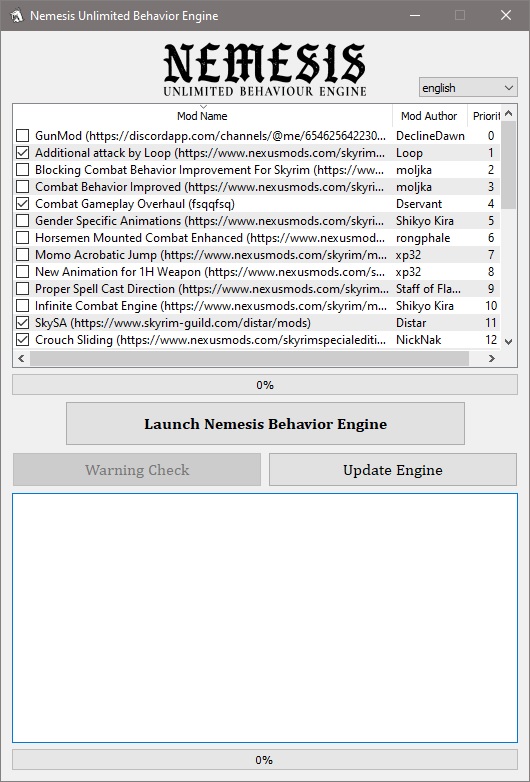The height and width of the screenshot is (782, 530).
Task: Select the Crouch Sliding mod row
Action: (257, 340)
